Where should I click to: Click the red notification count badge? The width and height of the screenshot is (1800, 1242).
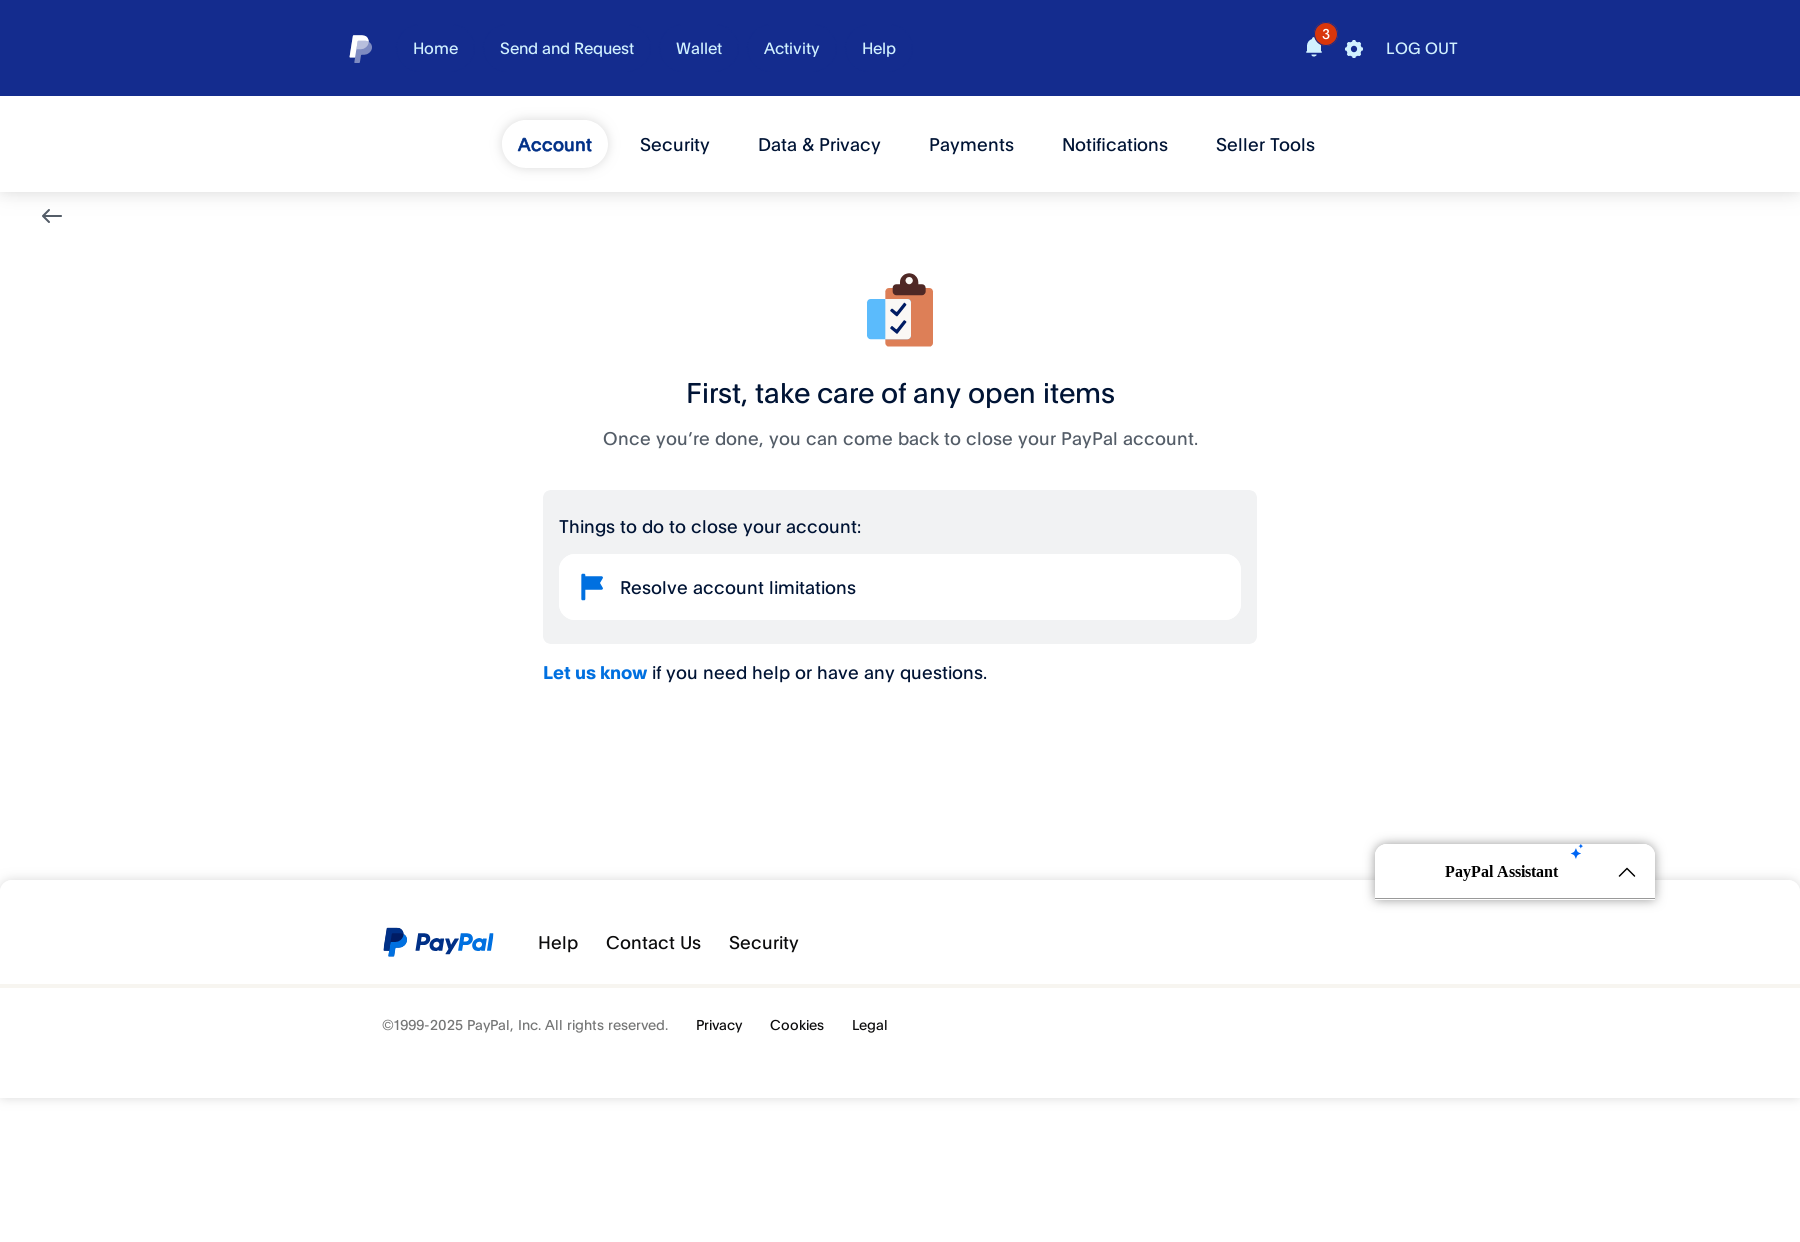point(1326,34)
